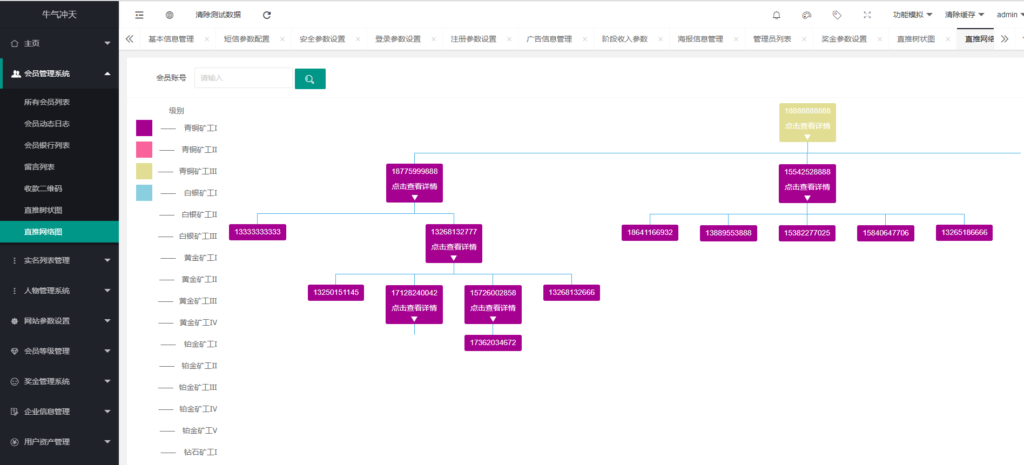
Task: Switch to the 广告信息管理 tab
Action: pos(549,39)
